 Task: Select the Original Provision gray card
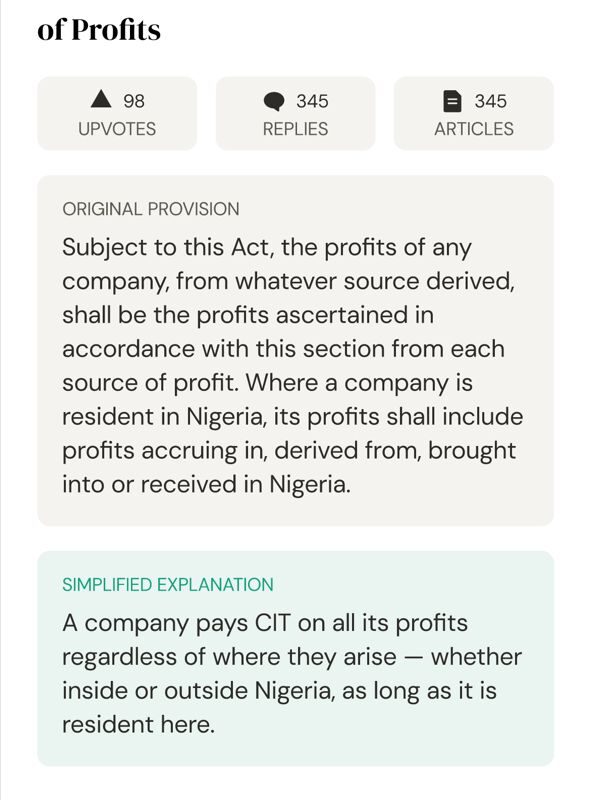(296, 351)
